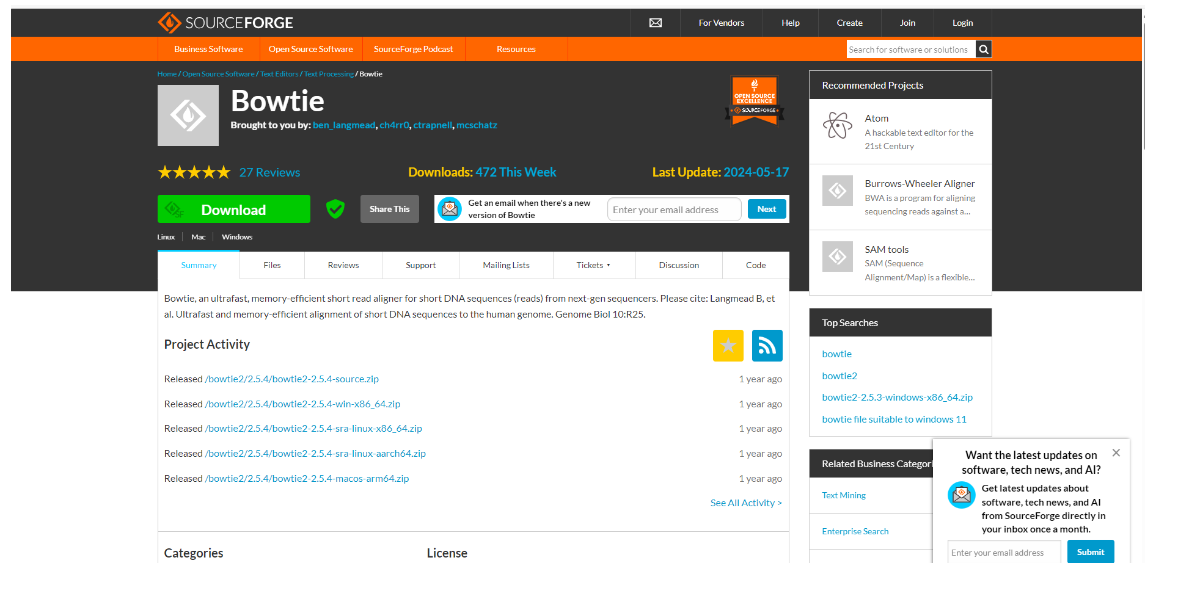Click the Burrows-Wheeler Aligner project icon
Screen dimensions: 1196x590
point(837,191)
